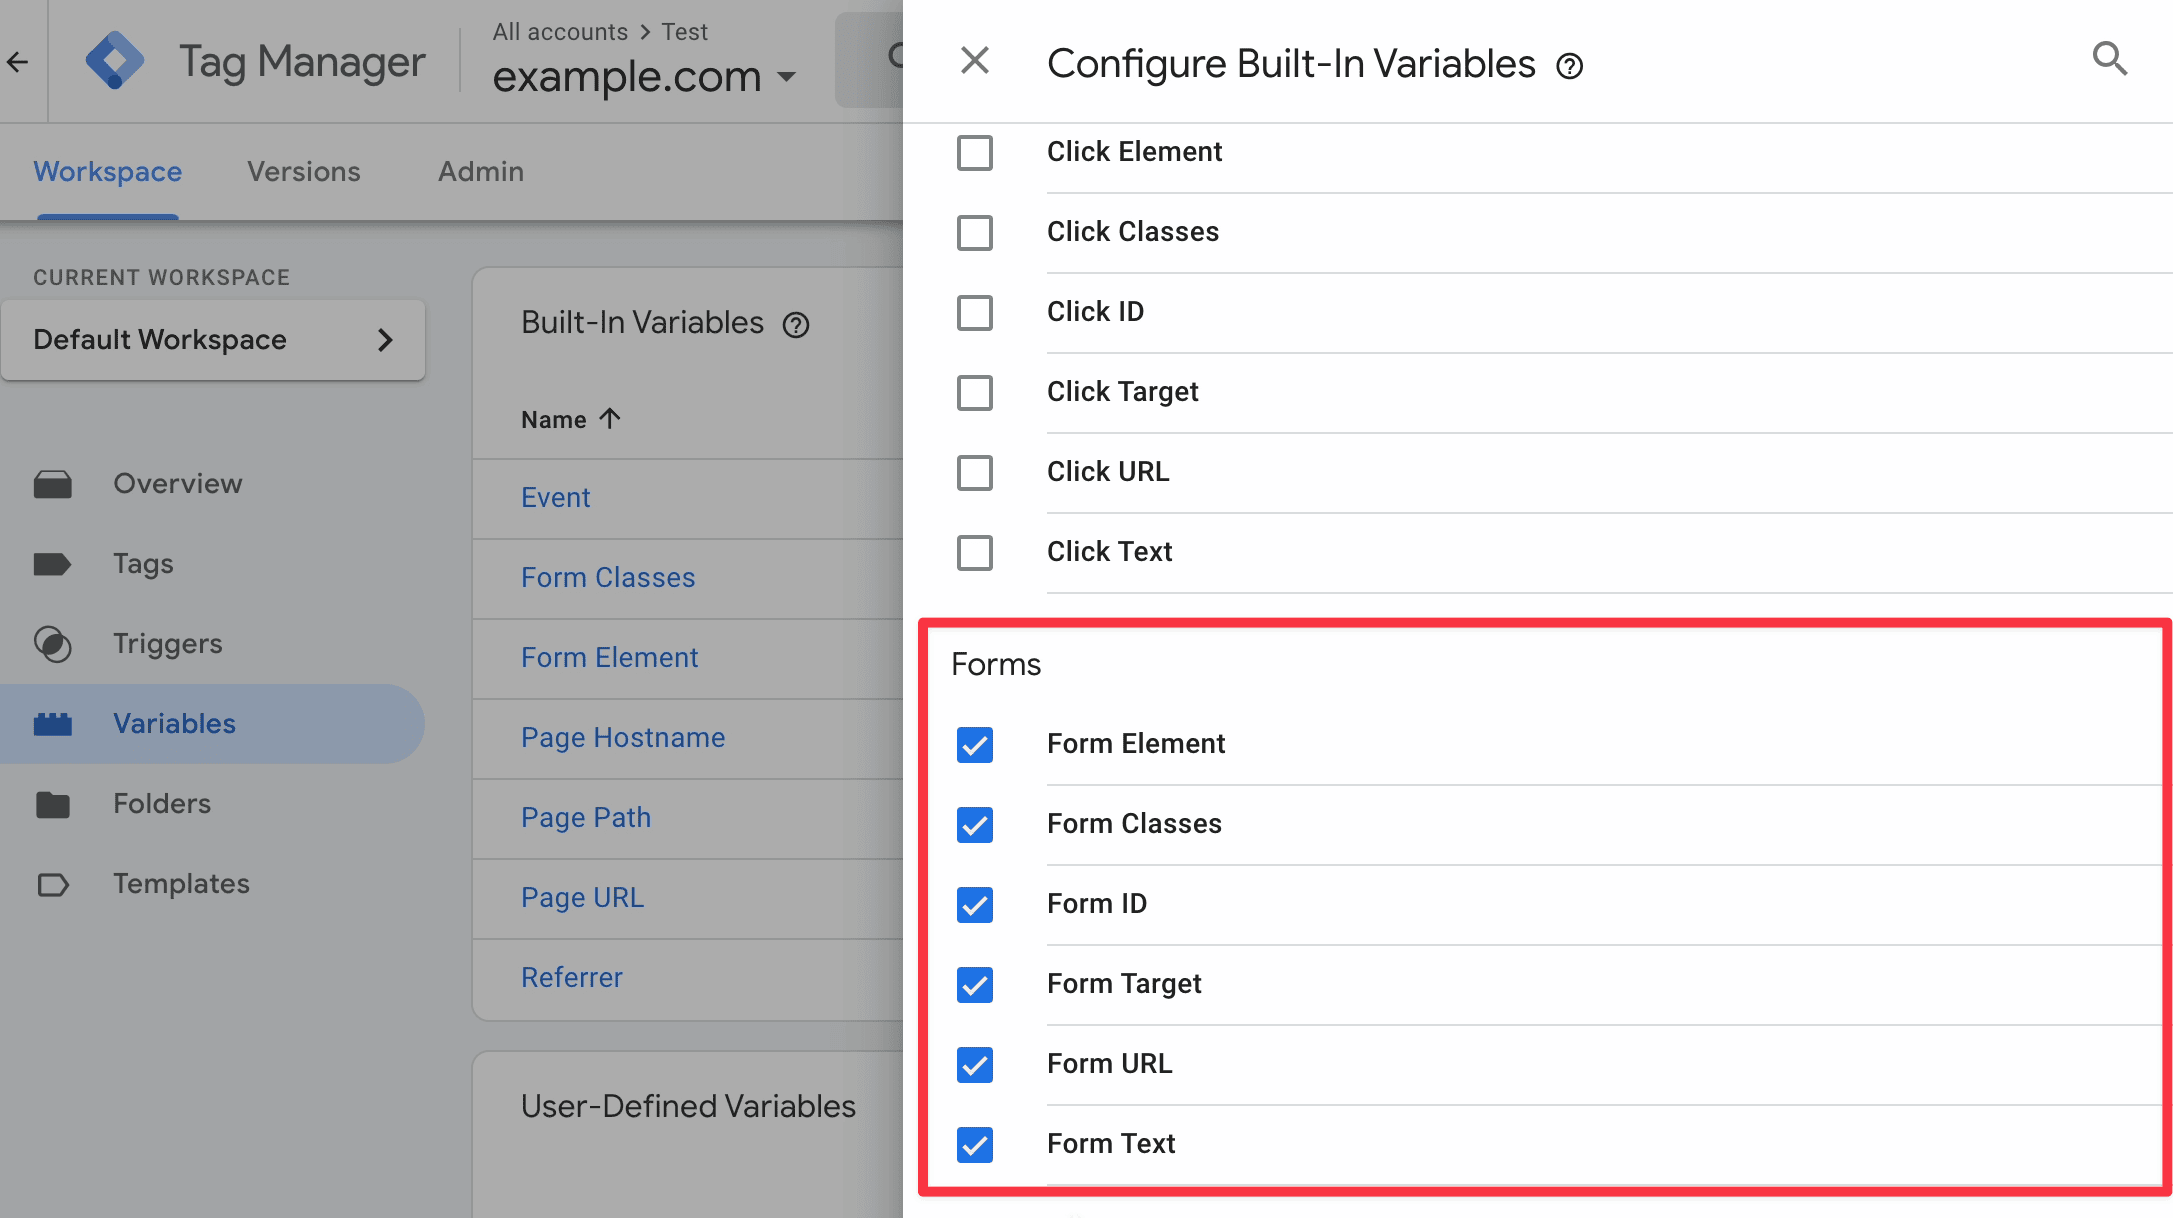
Task: Open Variables in the sidebar
Action: [175, 724]
